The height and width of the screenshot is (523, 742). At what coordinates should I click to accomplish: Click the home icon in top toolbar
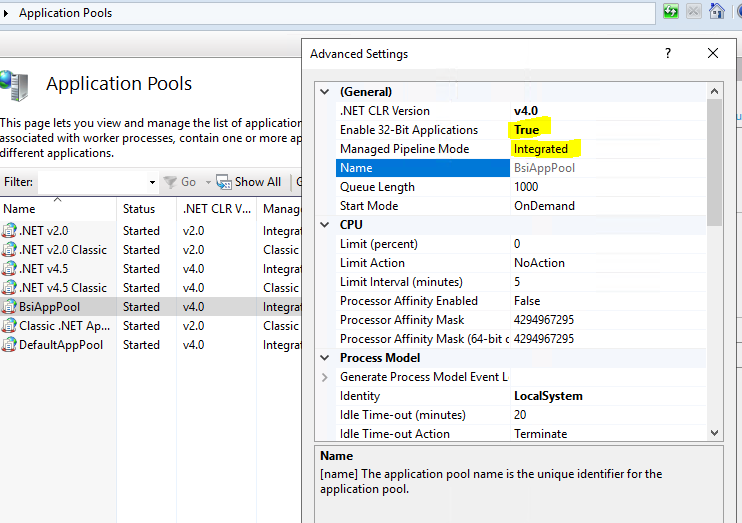[x=717, y=12]
